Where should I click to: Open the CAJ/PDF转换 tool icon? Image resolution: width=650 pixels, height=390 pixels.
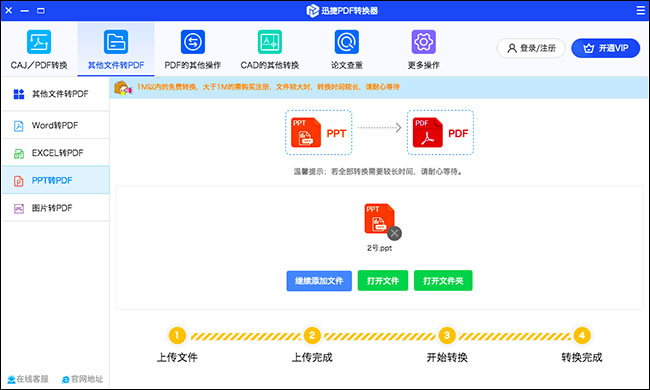tap(39, 42)
